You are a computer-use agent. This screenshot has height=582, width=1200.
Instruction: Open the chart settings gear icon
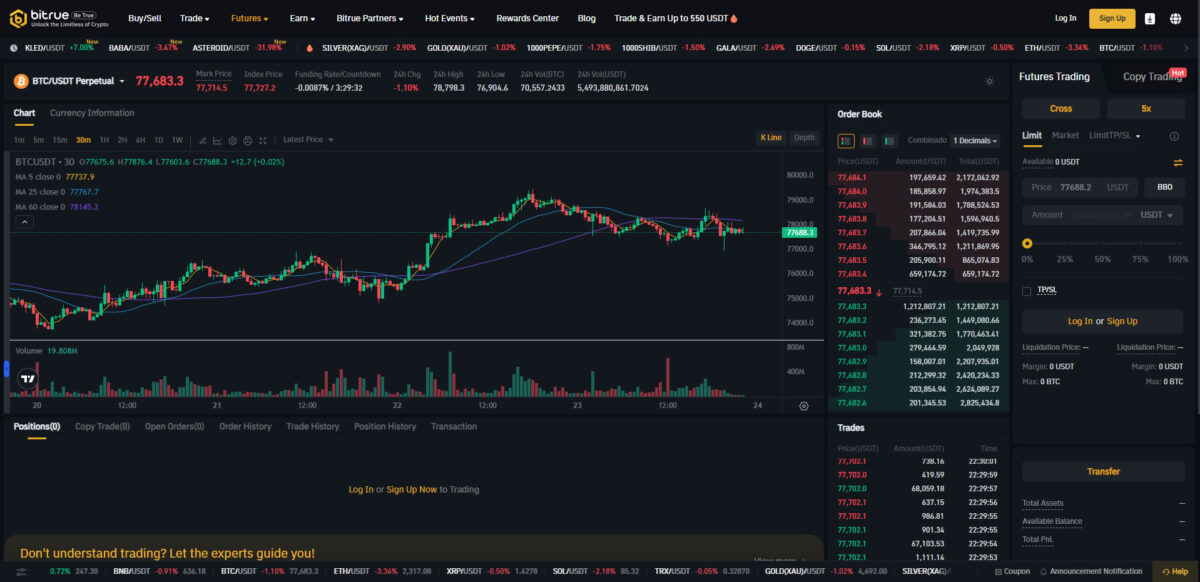point(232,140)
